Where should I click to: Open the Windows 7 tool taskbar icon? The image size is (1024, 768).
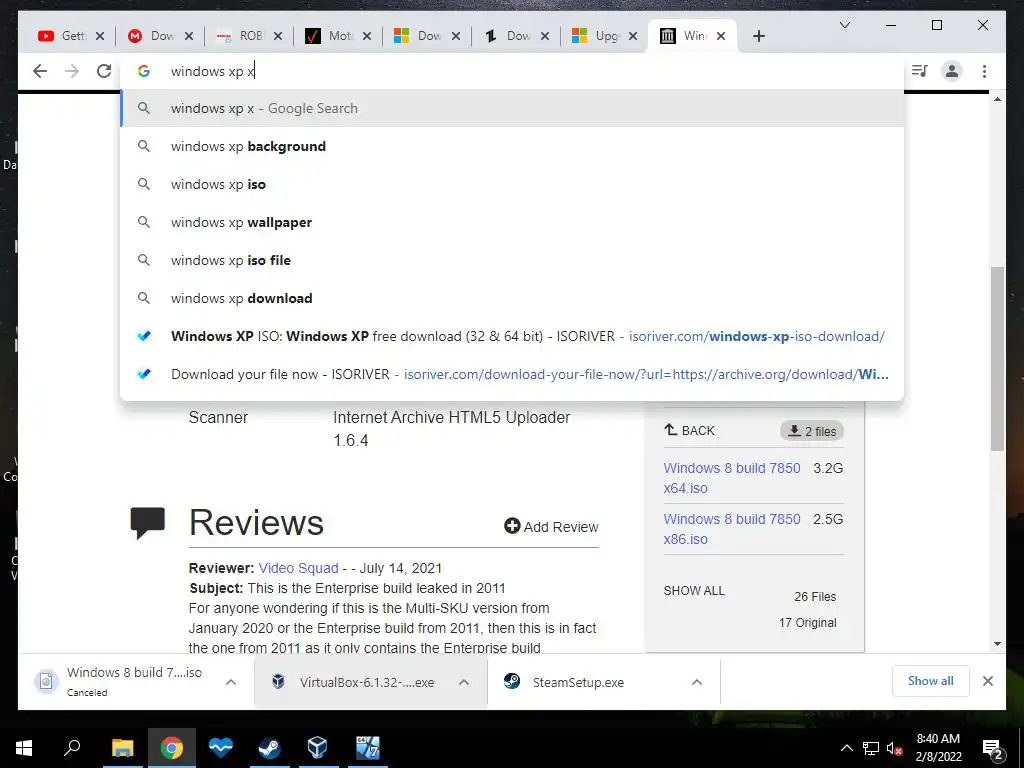[x=368, y=748]
